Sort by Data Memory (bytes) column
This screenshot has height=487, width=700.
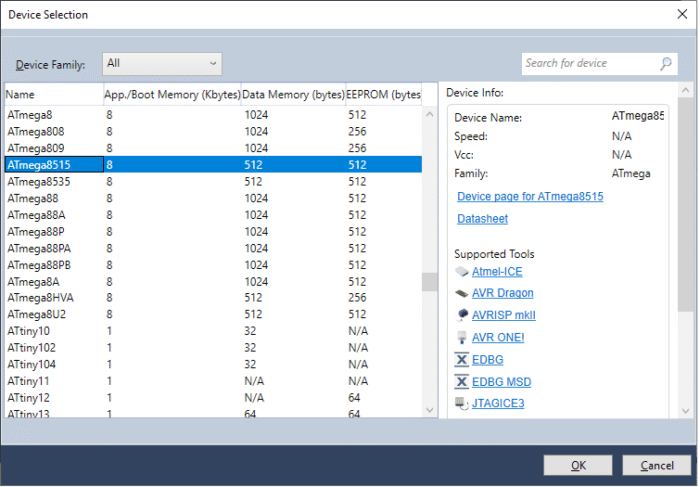tap(292, 94)
